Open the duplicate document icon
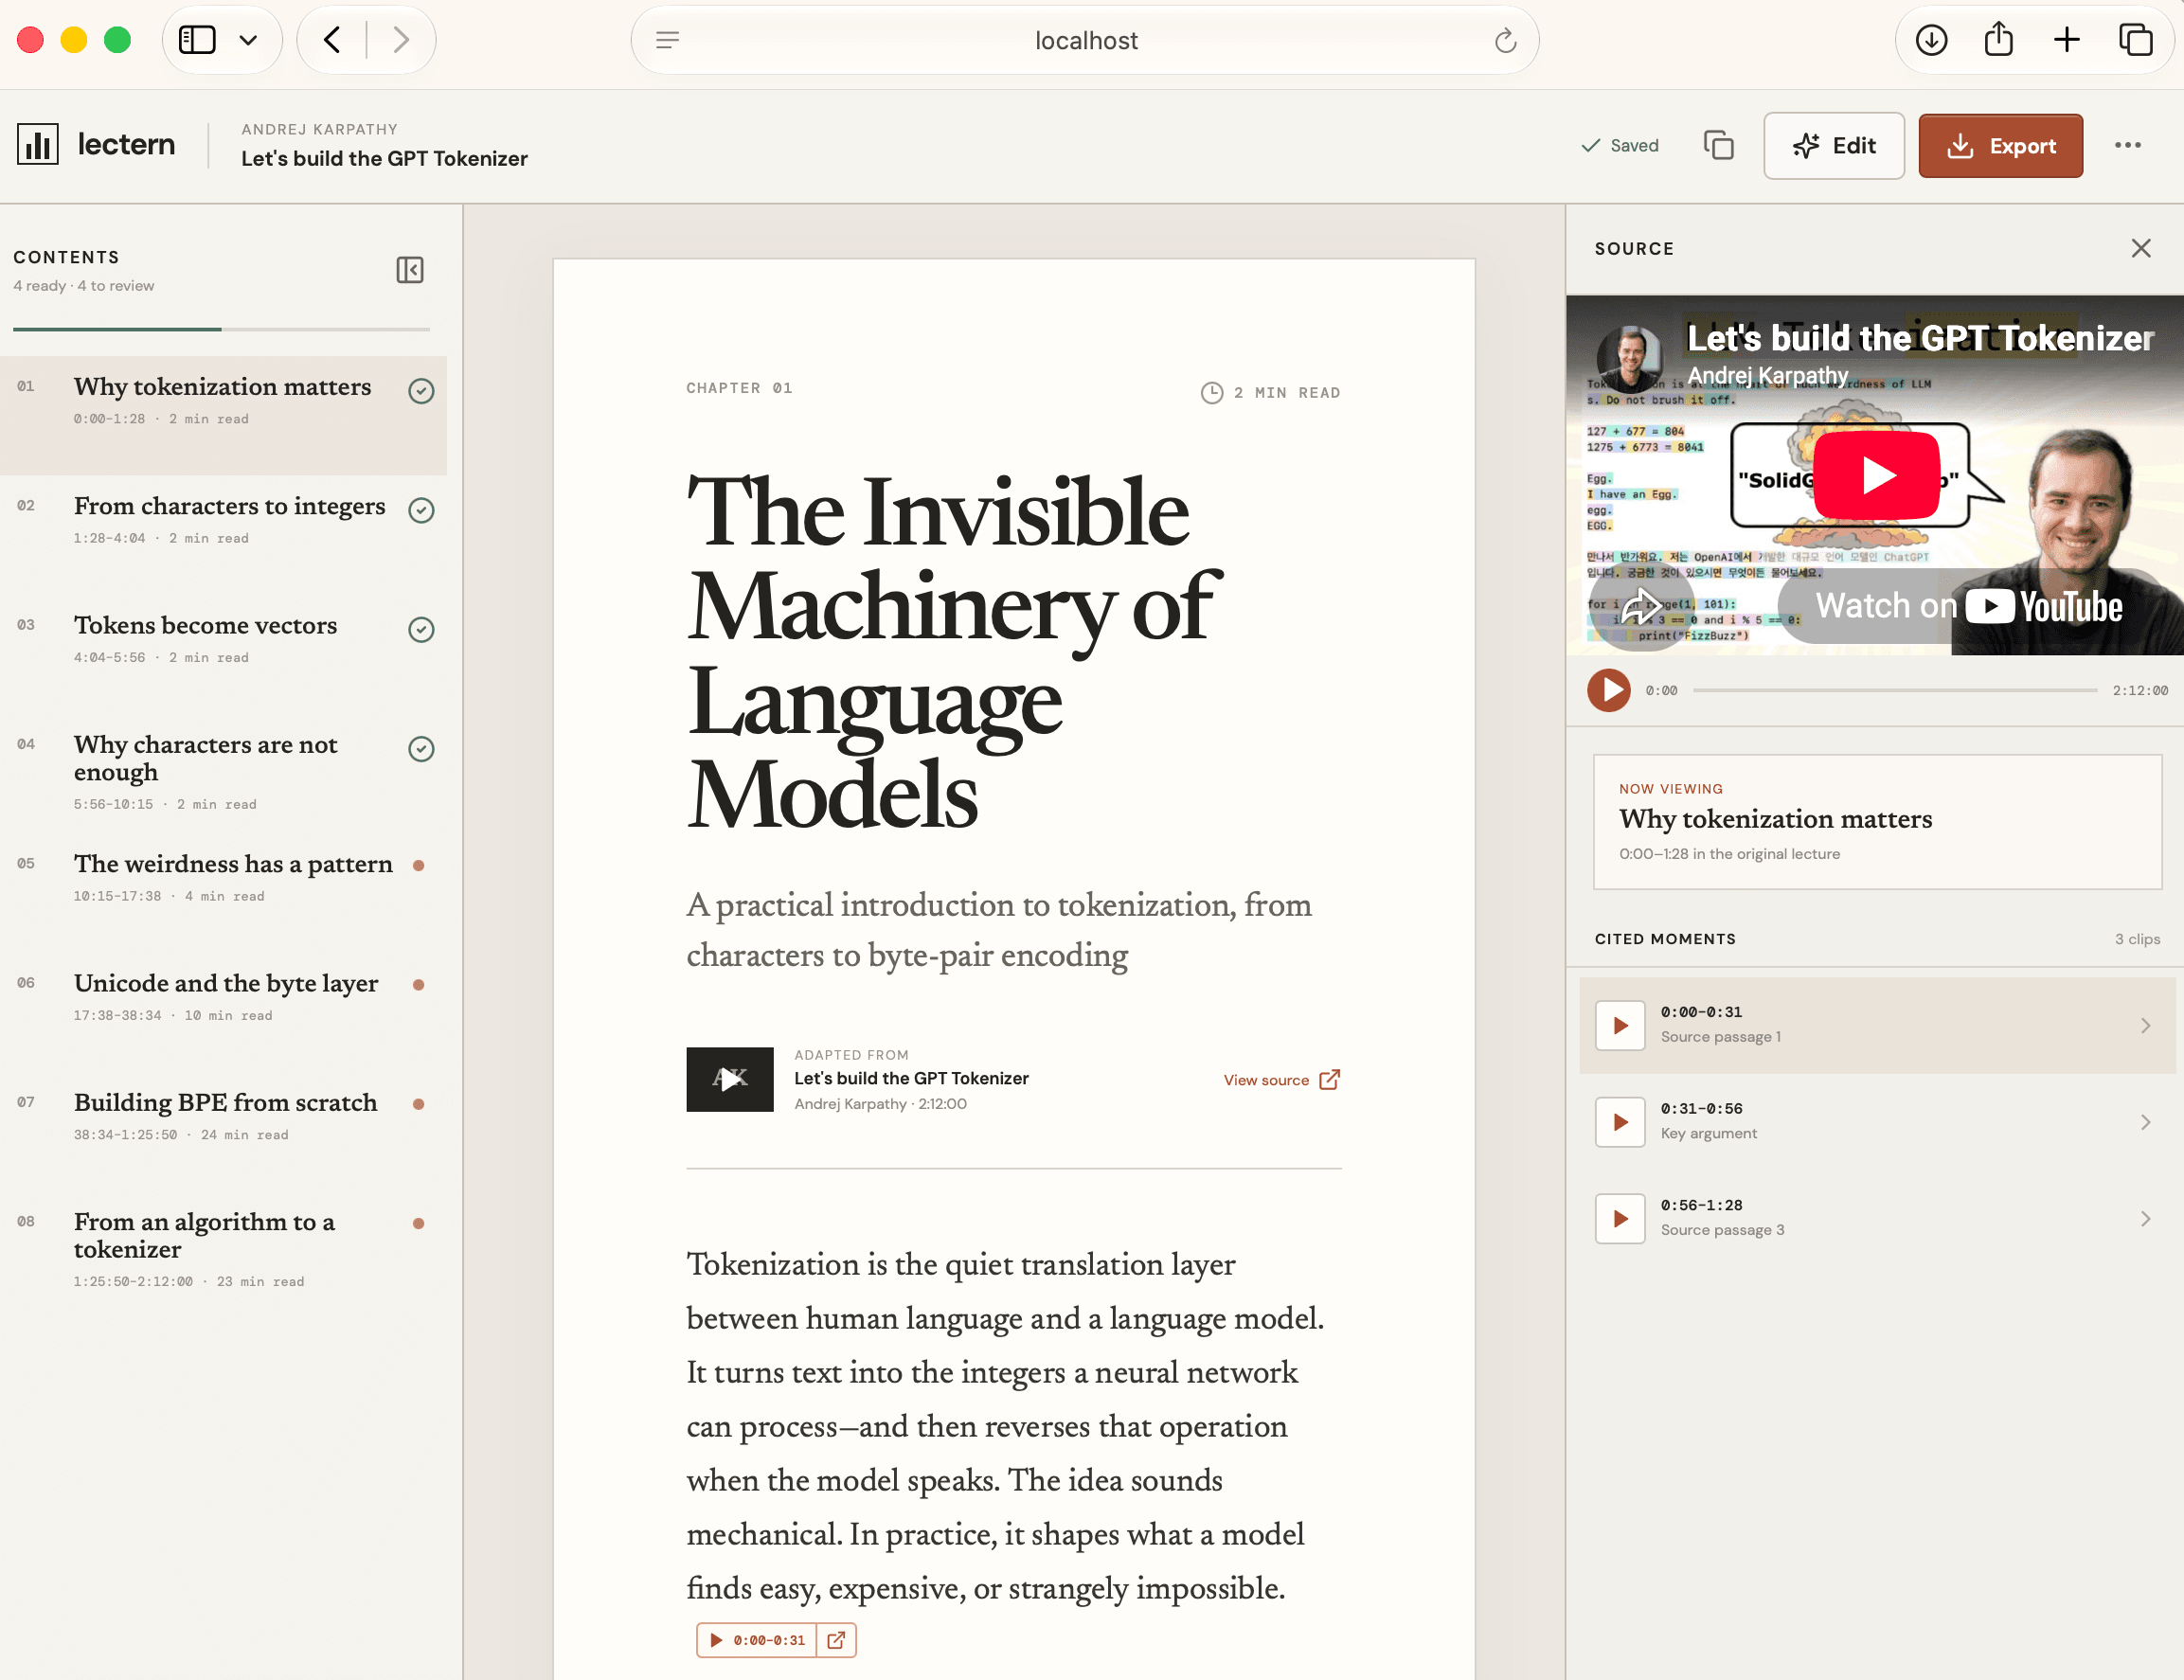The height and width of the screenshot is (1680, 2184). point(1718,146)
